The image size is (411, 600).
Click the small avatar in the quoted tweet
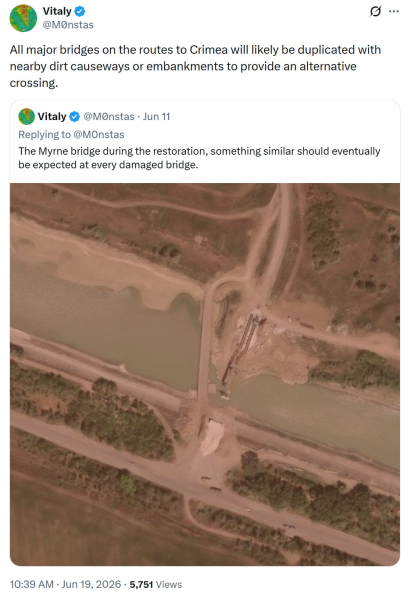pyautogui.click(x=26, y=116)
